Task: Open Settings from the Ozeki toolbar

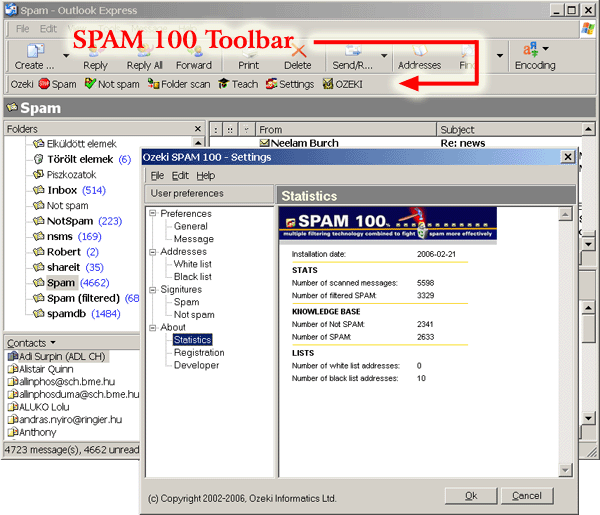Action: pos(290,84)
